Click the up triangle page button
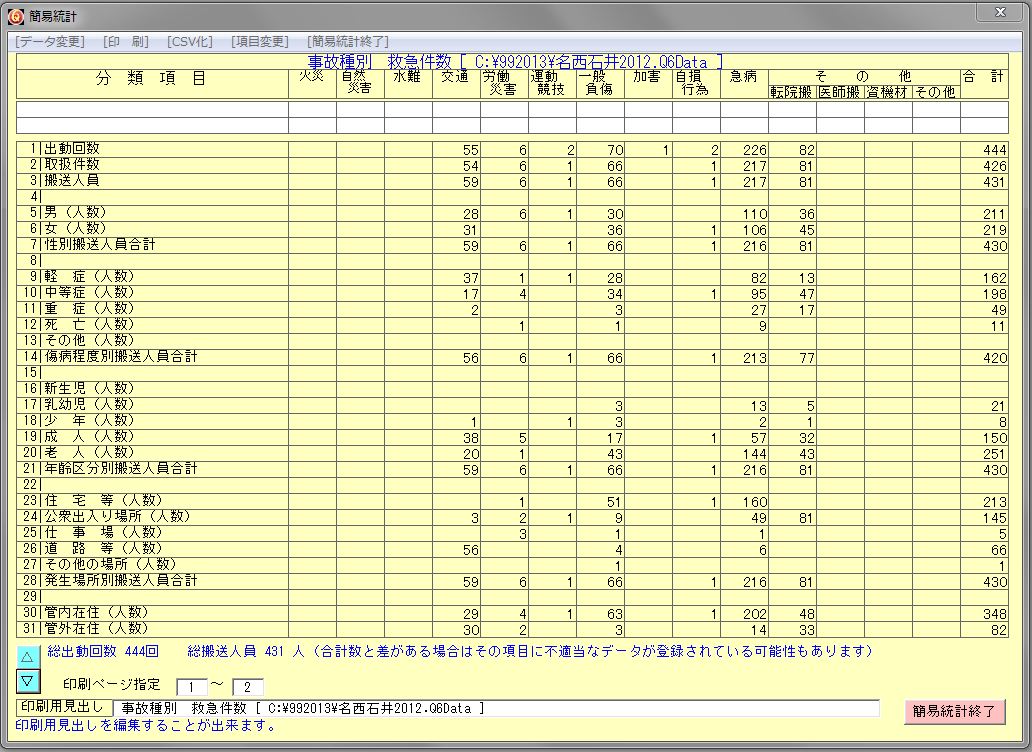 pyautogui.click(x=28, y=656)
